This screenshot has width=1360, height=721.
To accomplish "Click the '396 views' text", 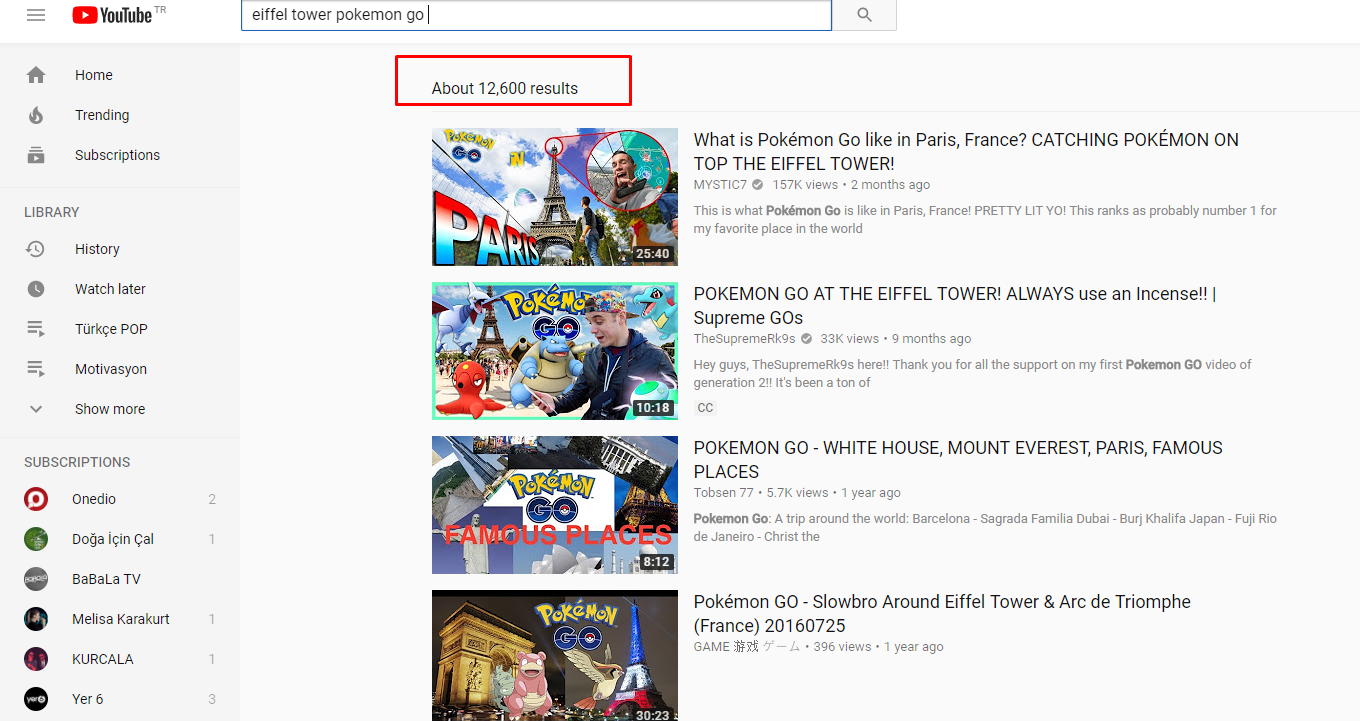I will [x=843, y=647].
